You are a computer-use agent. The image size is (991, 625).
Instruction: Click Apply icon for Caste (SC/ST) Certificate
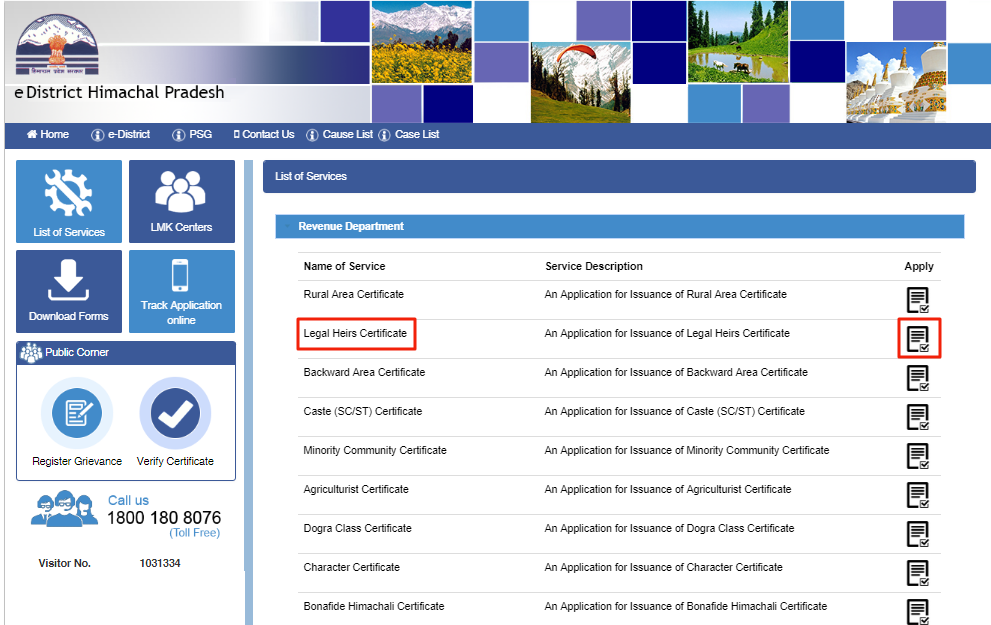[918, 417]
